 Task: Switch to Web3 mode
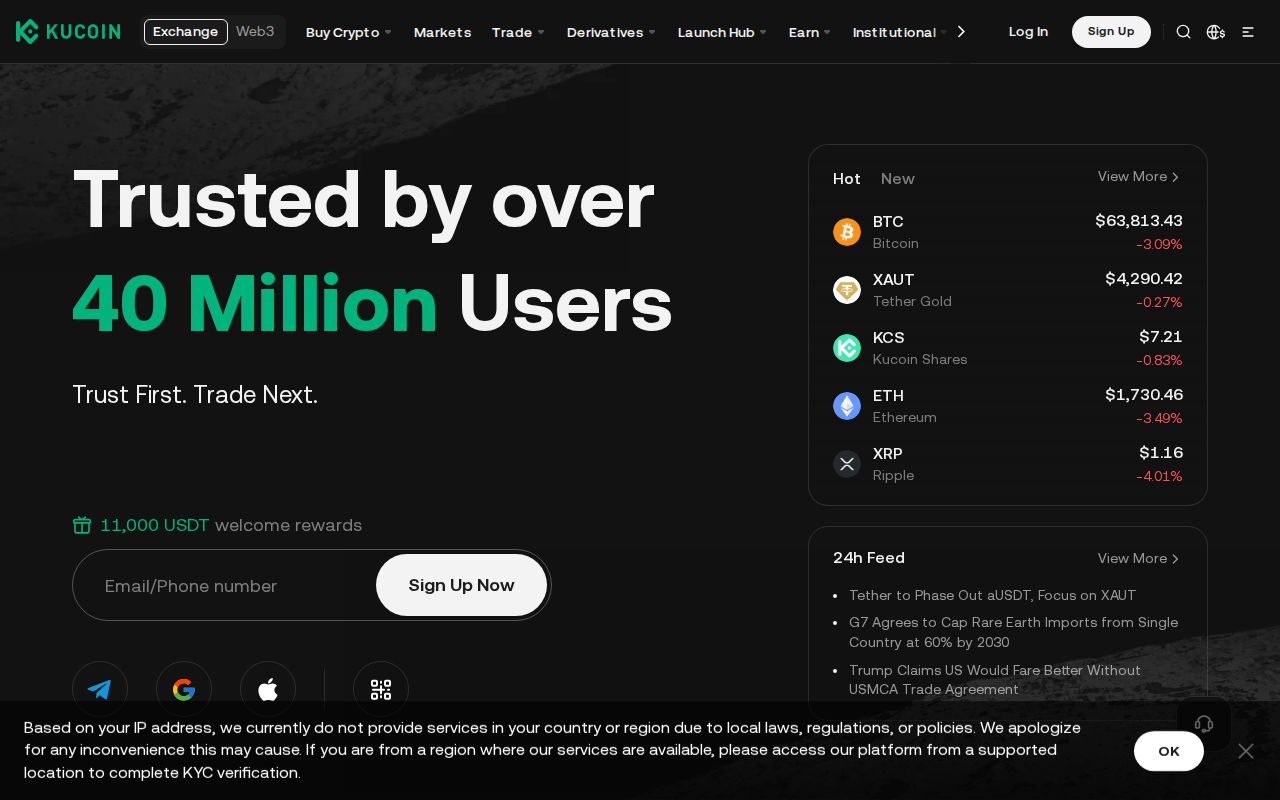tap(255, 32)
